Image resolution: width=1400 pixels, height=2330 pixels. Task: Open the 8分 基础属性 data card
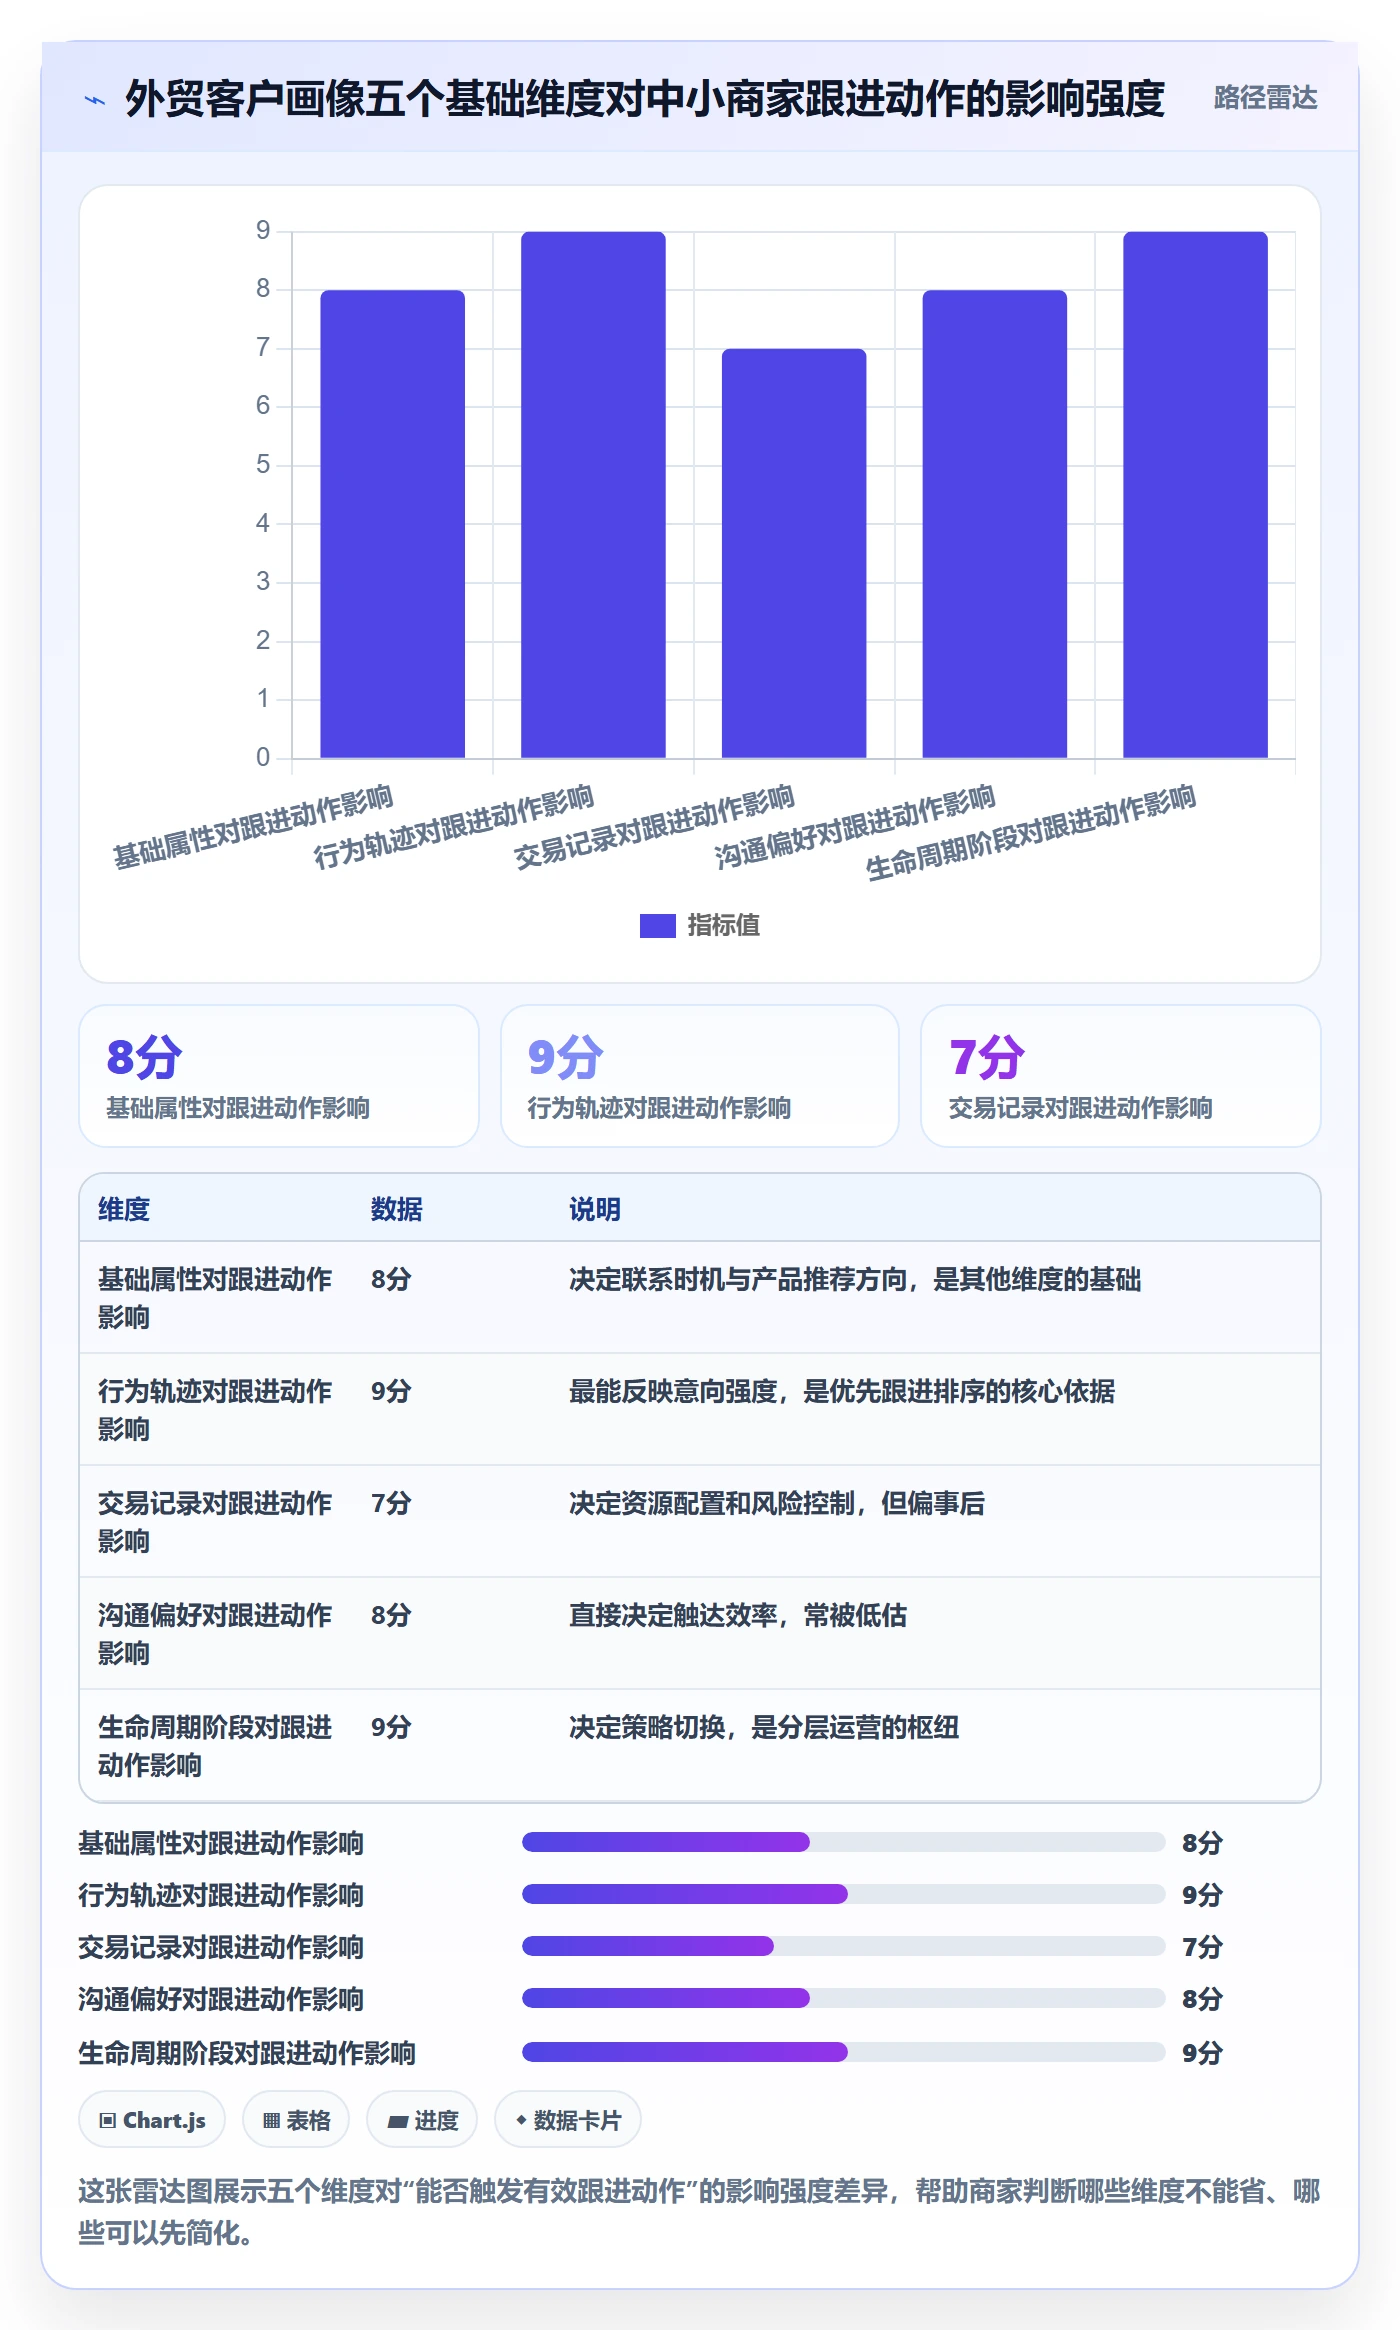pos(279,1075)
